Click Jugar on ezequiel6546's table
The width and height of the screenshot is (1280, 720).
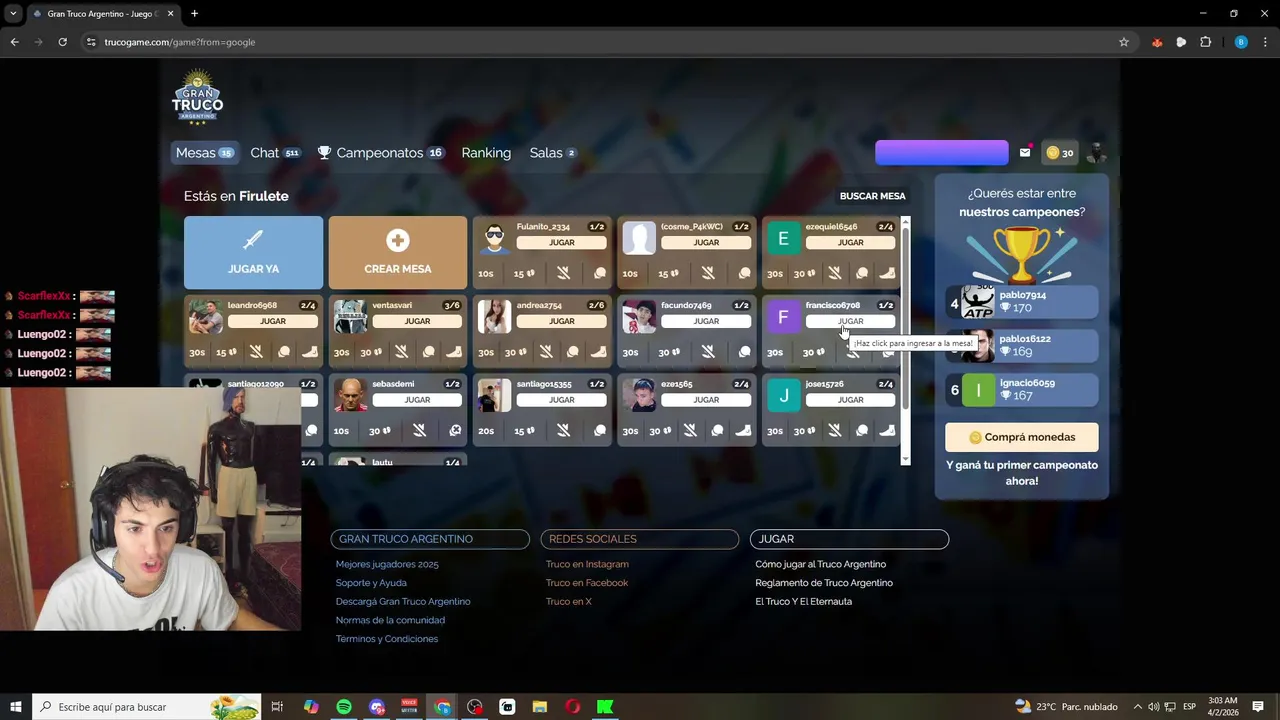tap(850, 243)
